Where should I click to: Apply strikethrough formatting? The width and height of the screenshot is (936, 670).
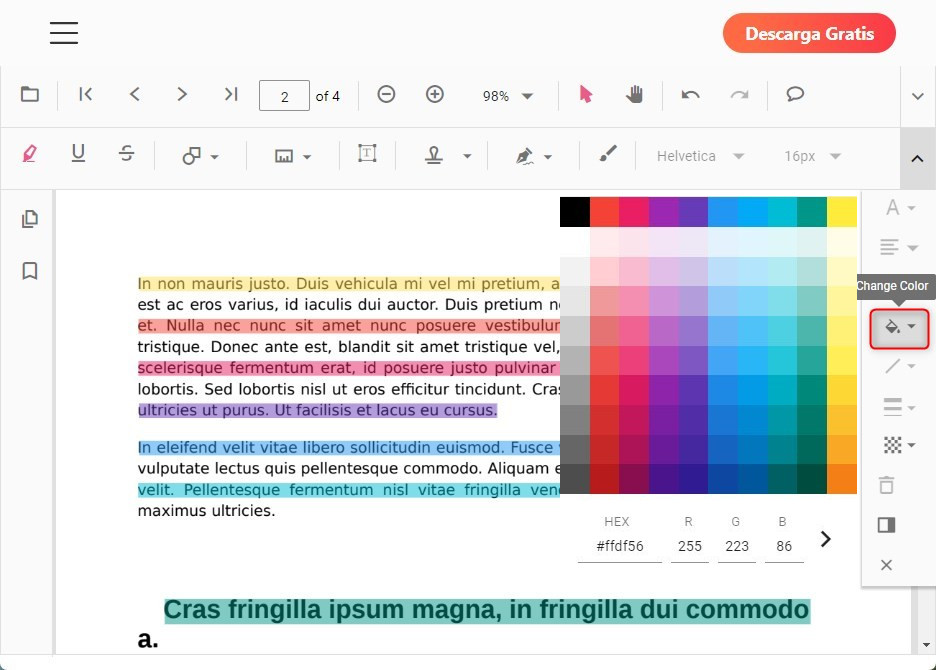126,153
